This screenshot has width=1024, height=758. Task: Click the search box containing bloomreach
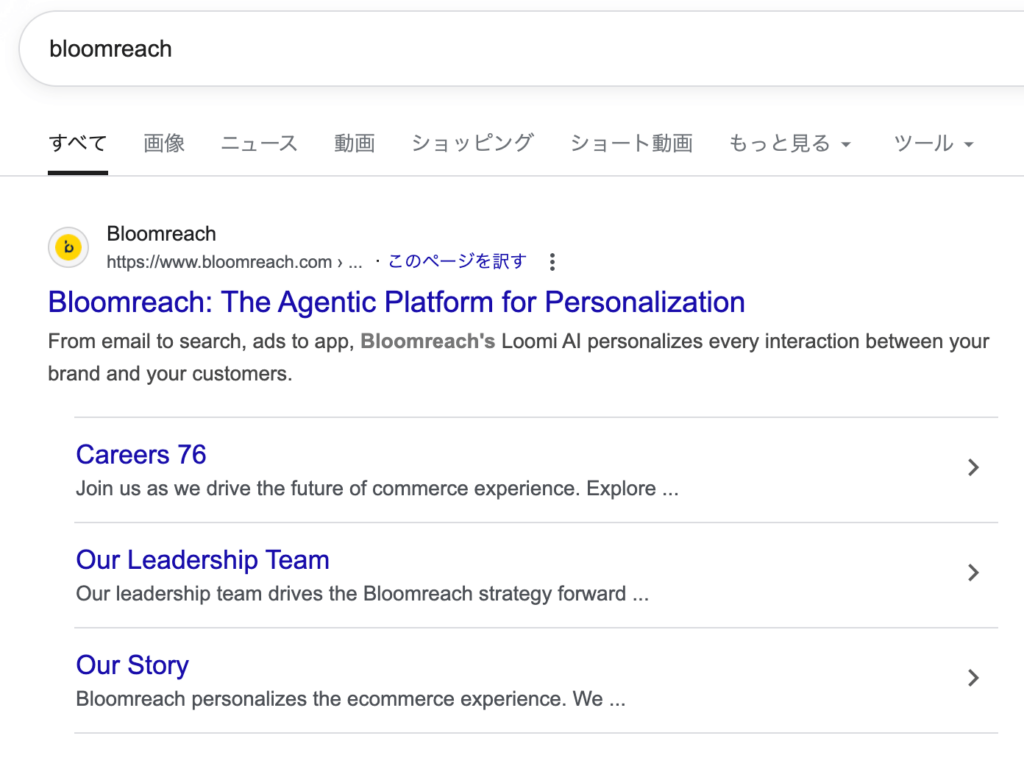(x=500, y=49)
